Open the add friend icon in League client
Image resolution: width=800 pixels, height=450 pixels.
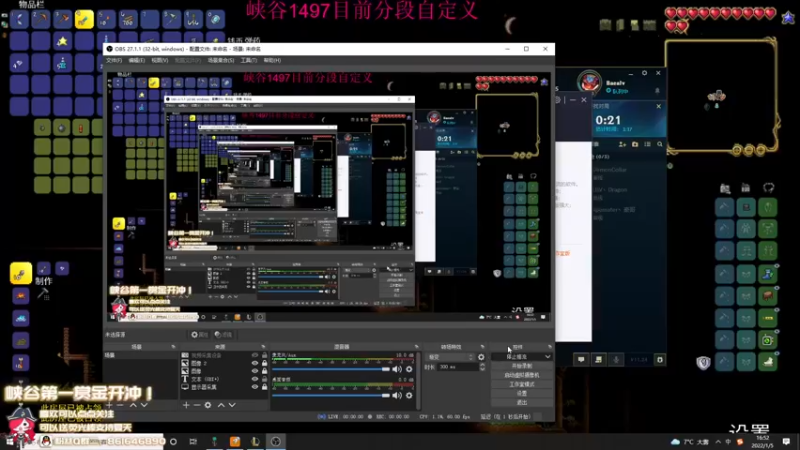[x=622, y=144]
